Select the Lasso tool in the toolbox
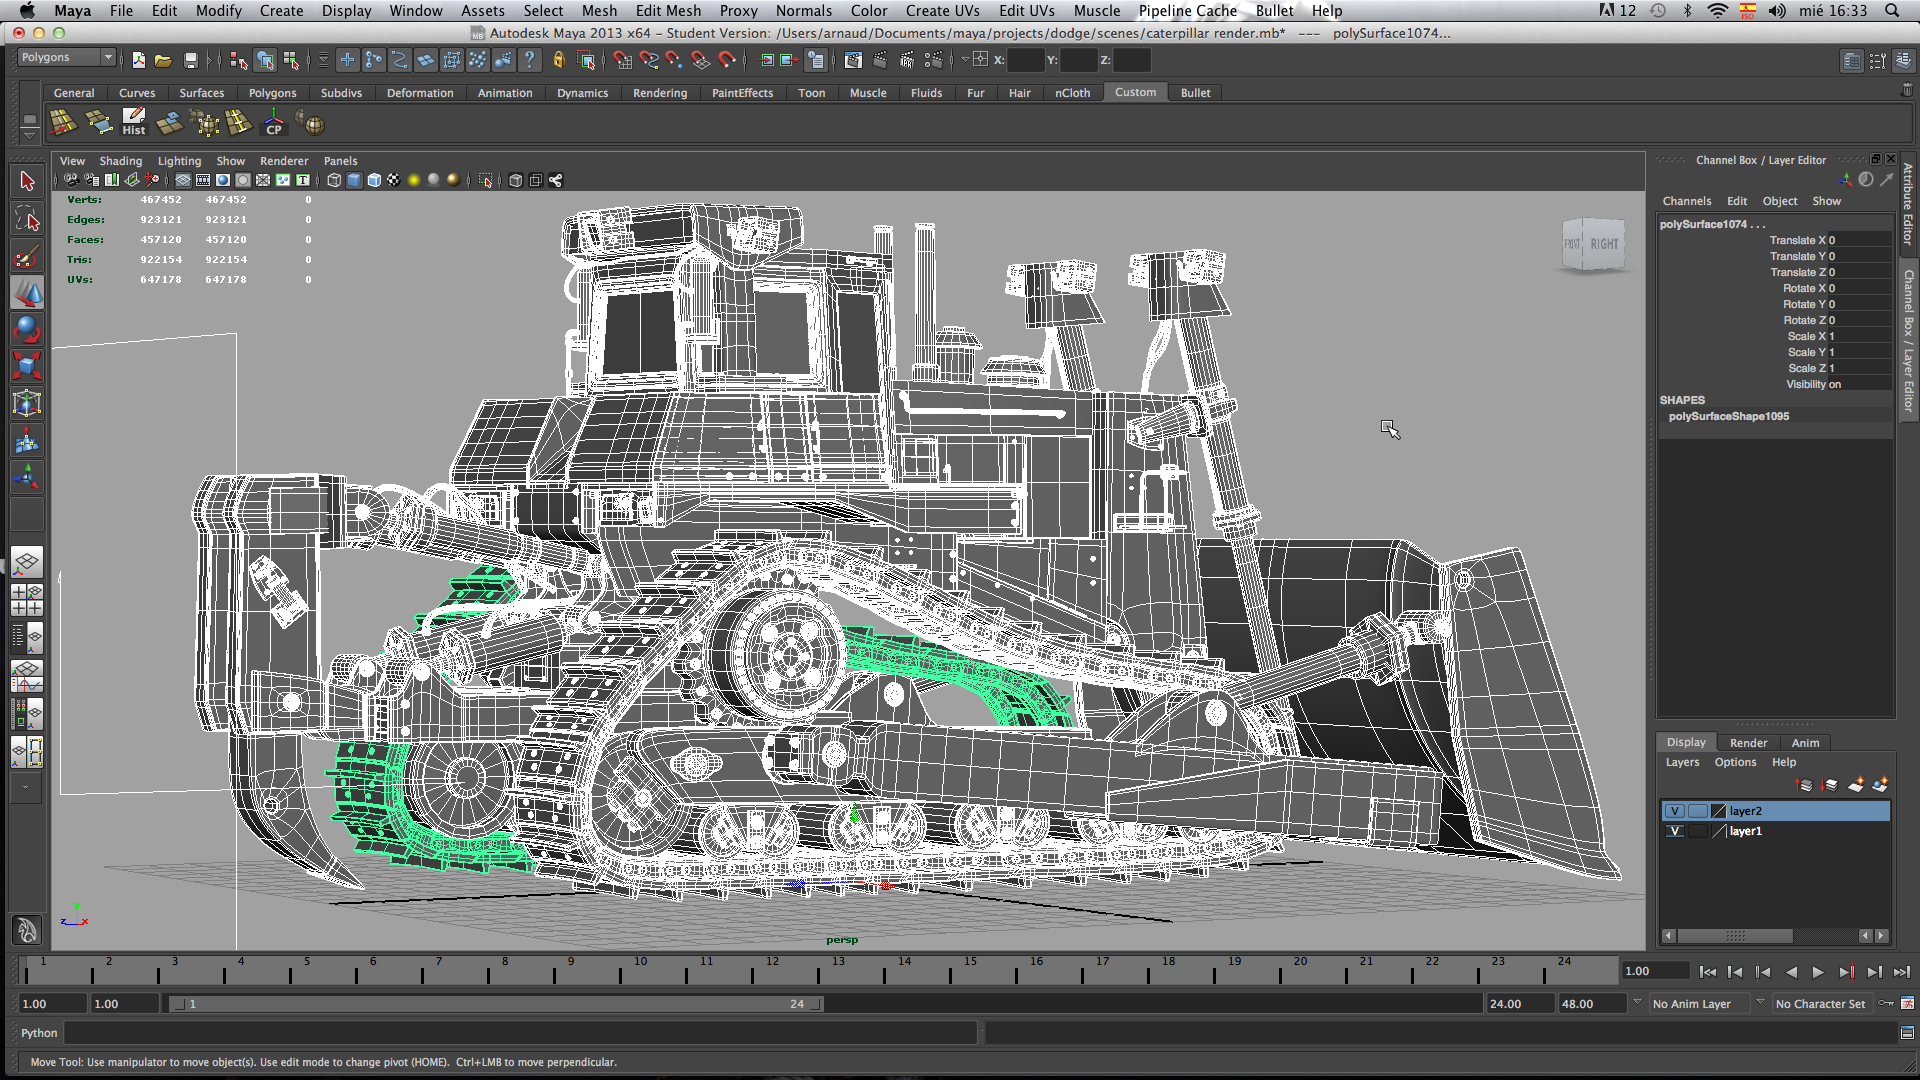 (x=27, y=219)
